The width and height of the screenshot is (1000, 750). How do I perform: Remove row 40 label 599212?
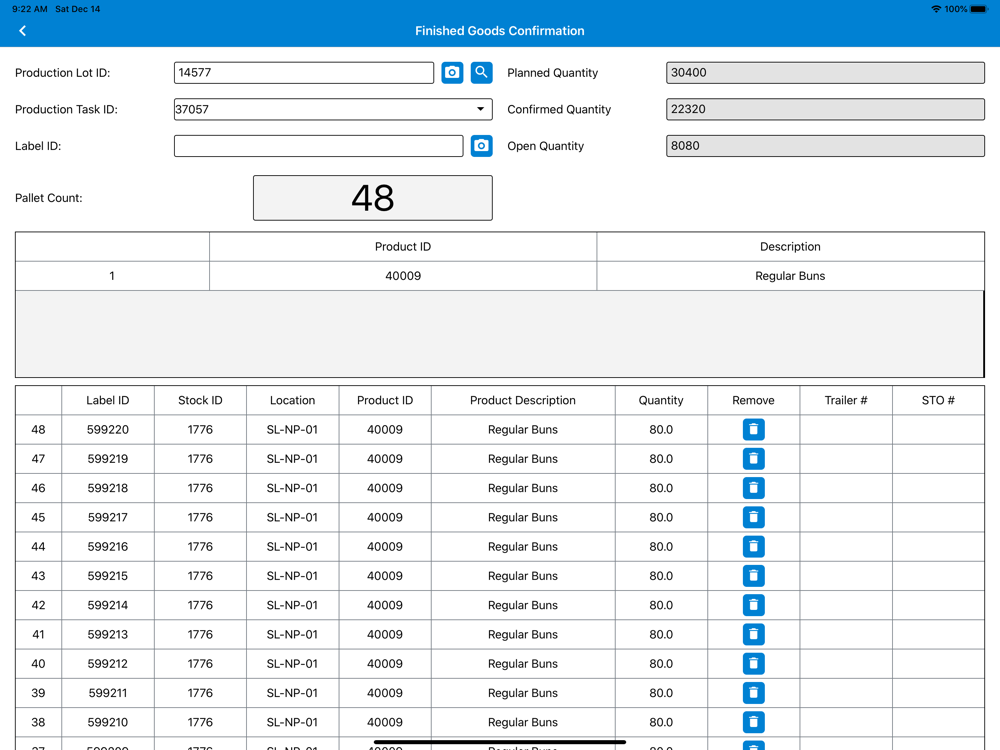753,664
